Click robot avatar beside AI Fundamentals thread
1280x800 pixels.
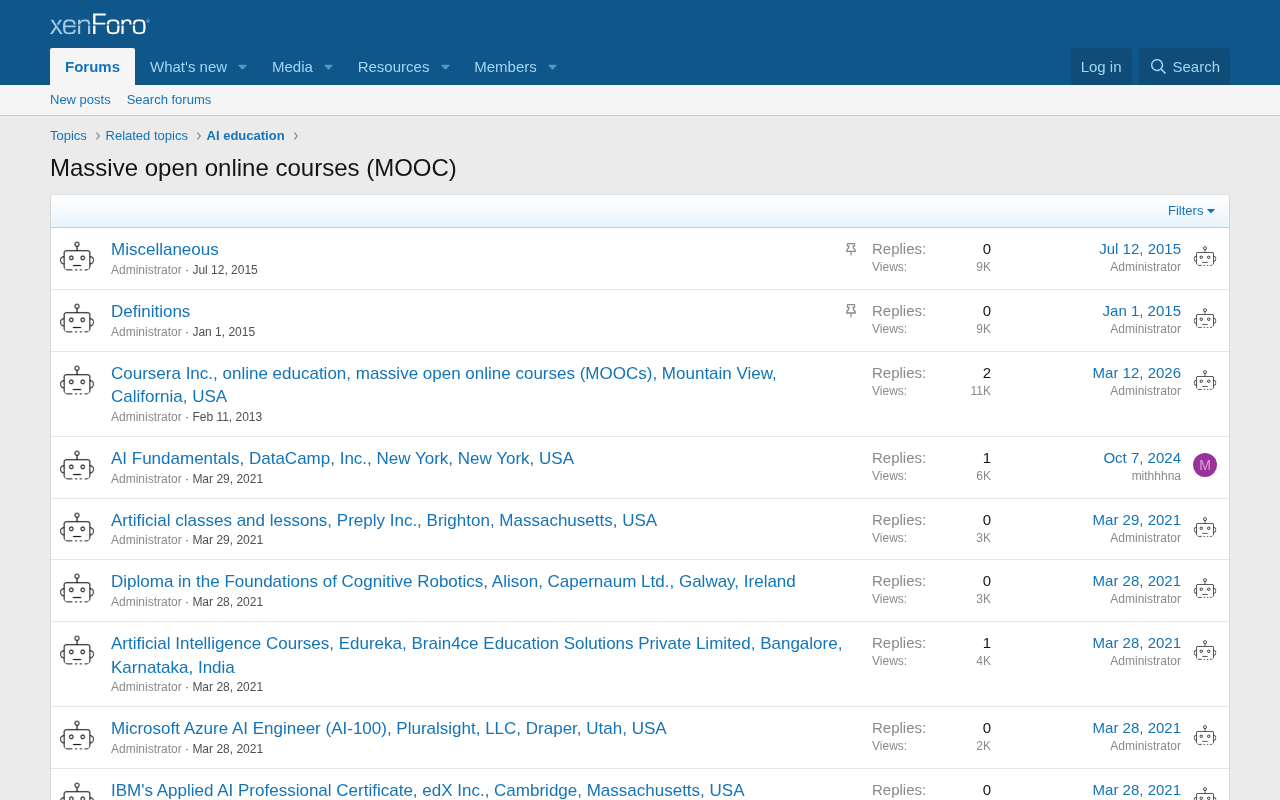pos(77,467)
